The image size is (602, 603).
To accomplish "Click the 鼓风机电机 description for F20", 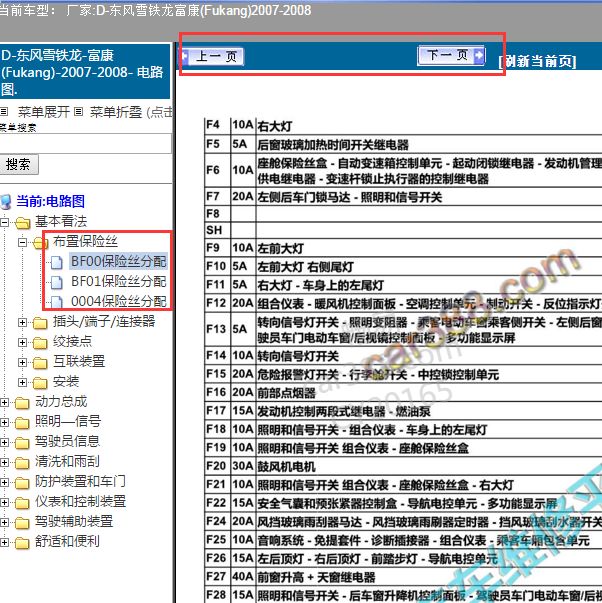I will click(x=286, y=467).
